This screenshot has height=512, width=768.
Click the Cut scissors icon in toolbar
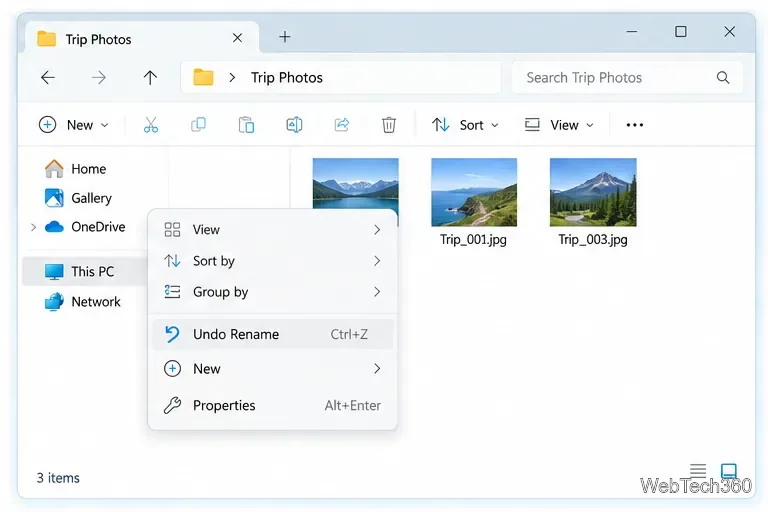tap(151, 125)
